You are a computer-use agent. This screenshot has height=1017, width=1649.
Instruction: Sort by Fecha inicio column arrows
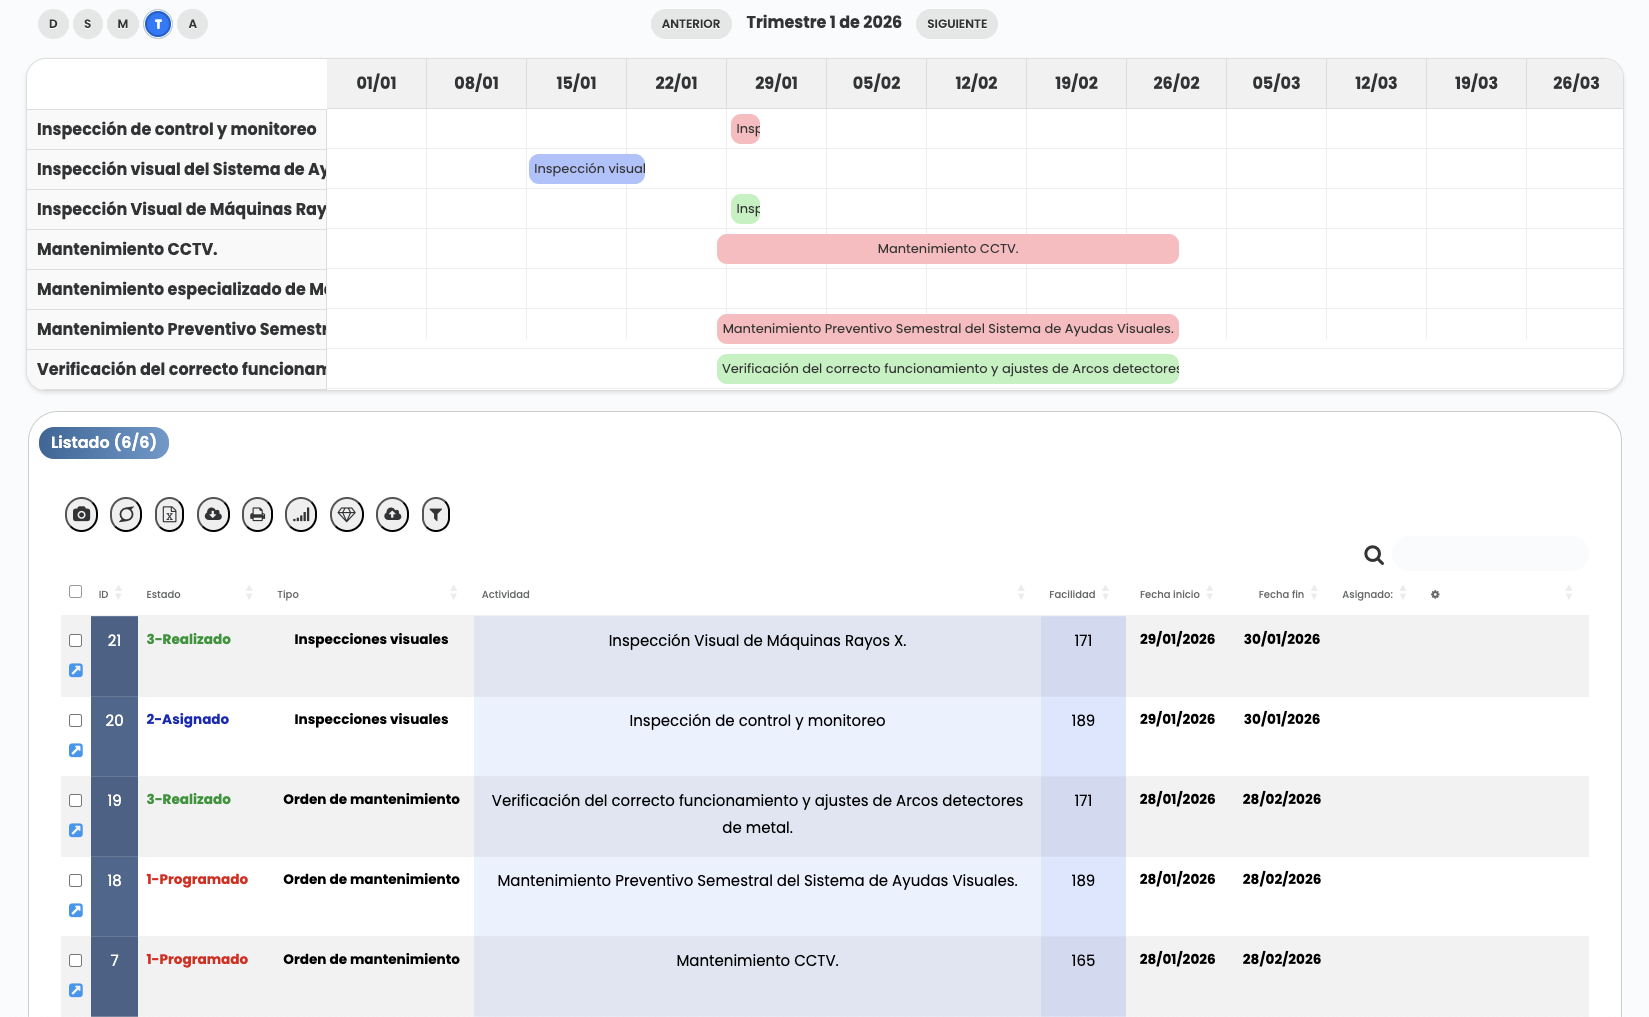[x=1209, y=594]
